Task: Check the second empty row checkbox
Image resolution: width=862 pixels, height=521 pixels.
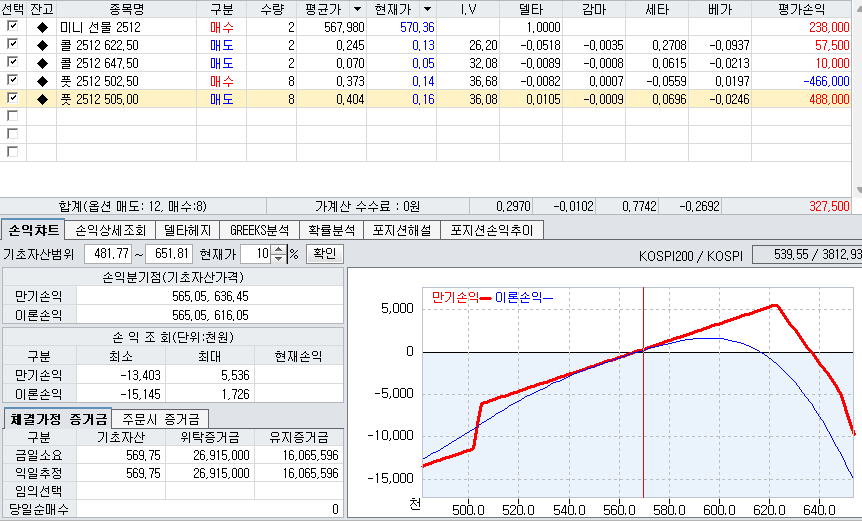Action: point(12,134)
